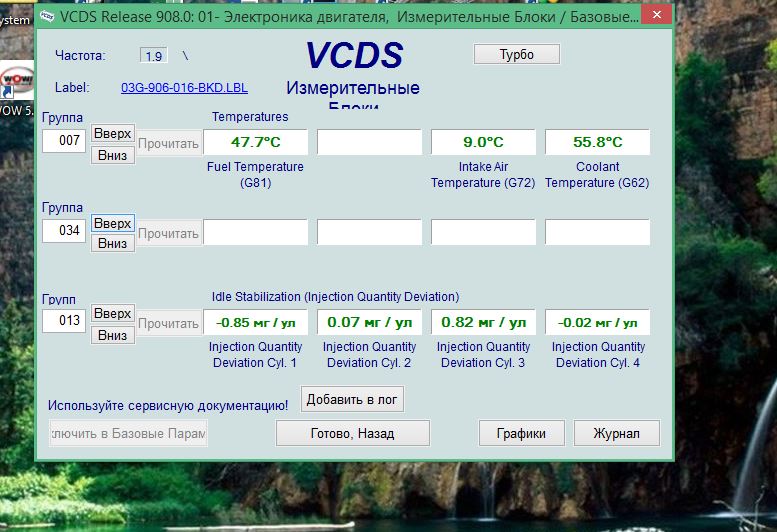Open the WOW desktop shortcut icon

click(16, 80)
